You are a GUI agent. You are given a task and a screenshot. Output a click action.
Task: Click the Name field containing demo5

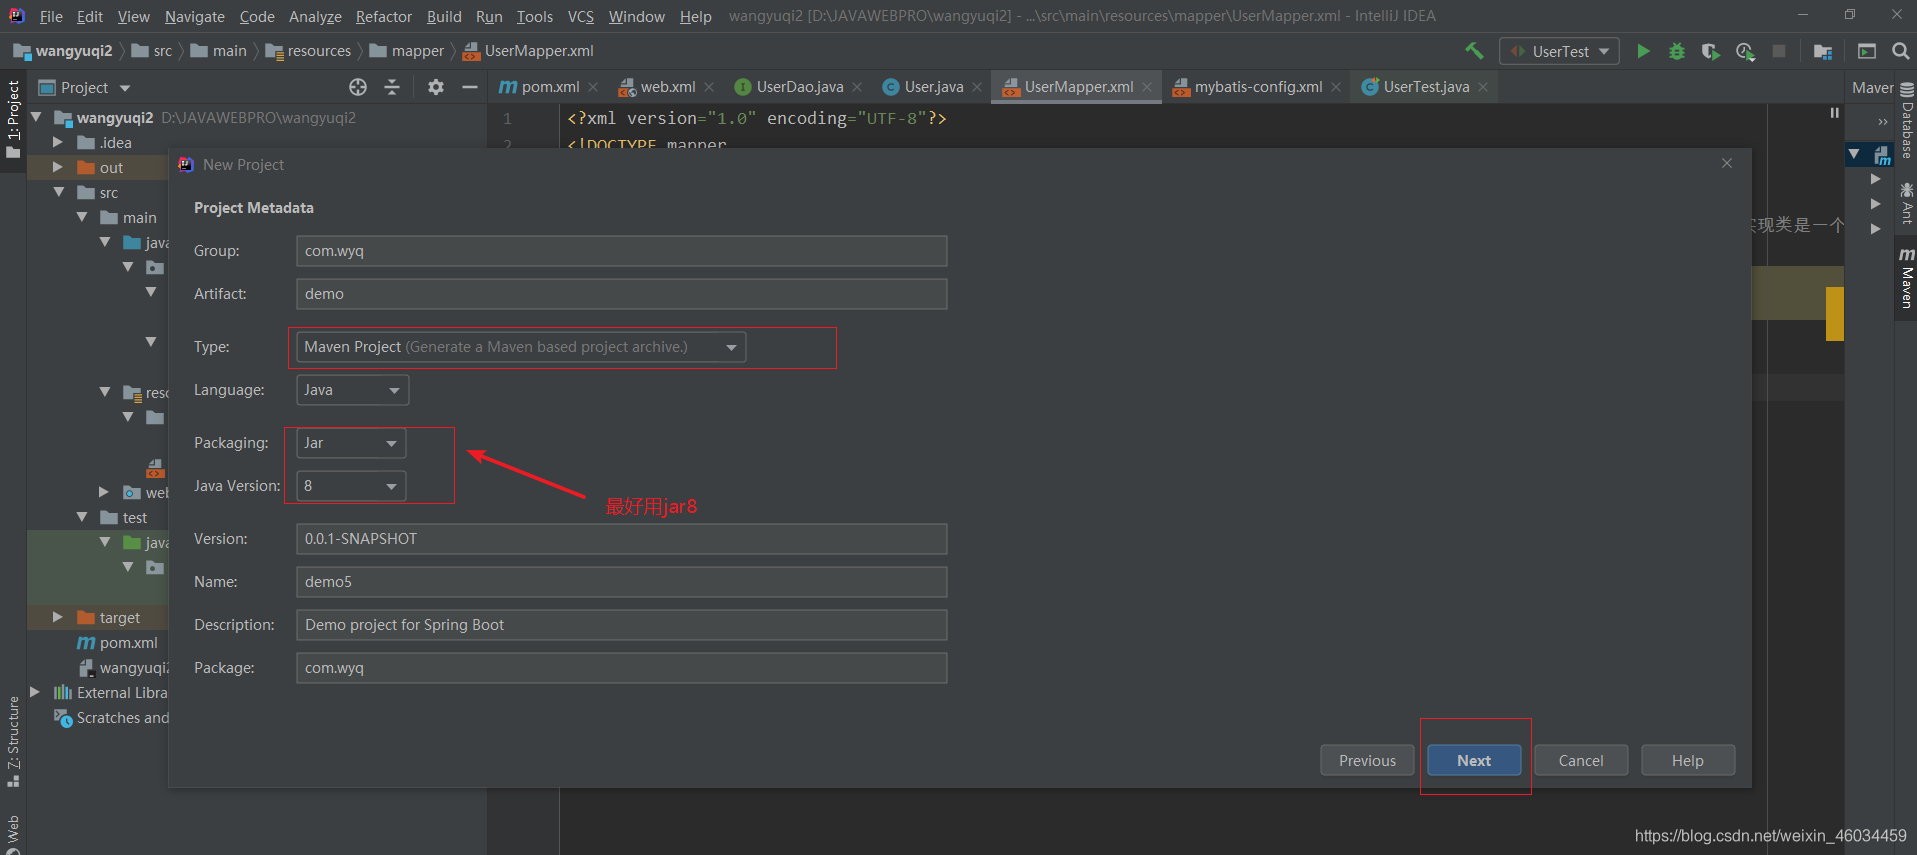point(621,582)
